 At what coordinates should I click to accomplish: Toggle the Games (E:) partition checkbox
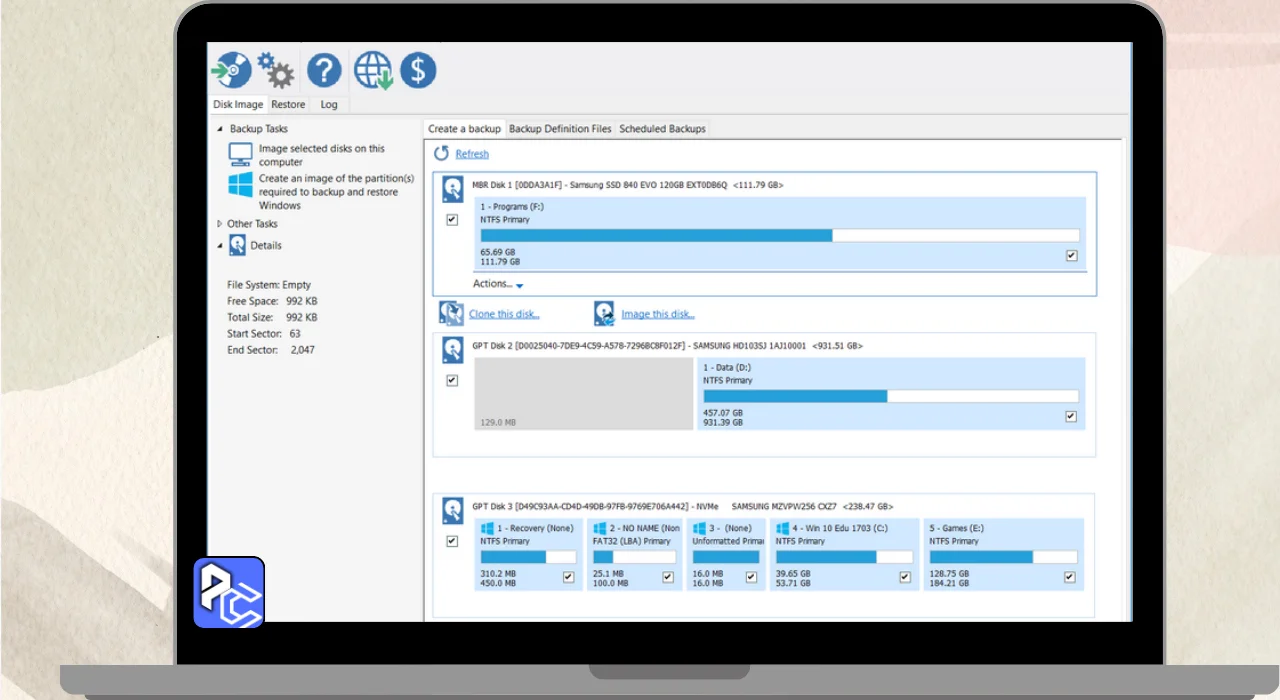pyautogui.click(x=1069, y=577)
